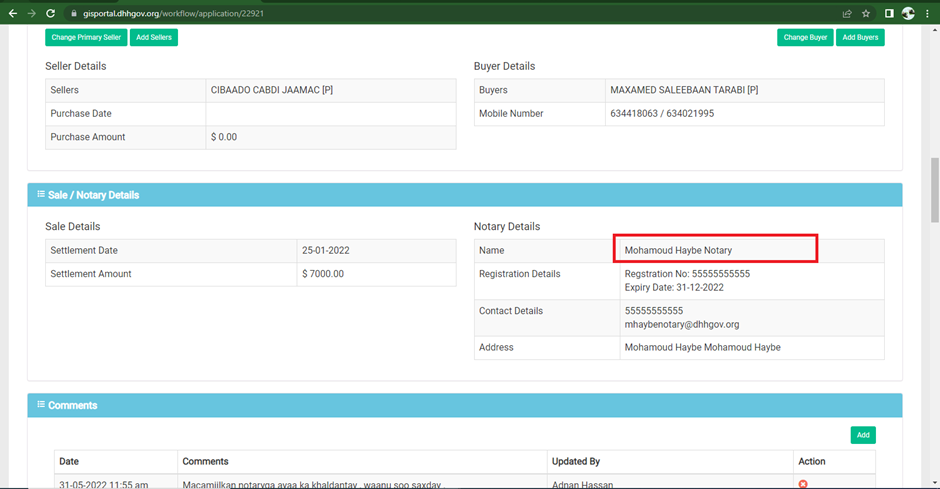Screen dimensions: 940x489
Task: Click the Sale / Notary Details list icon
Action: (41, 194)
